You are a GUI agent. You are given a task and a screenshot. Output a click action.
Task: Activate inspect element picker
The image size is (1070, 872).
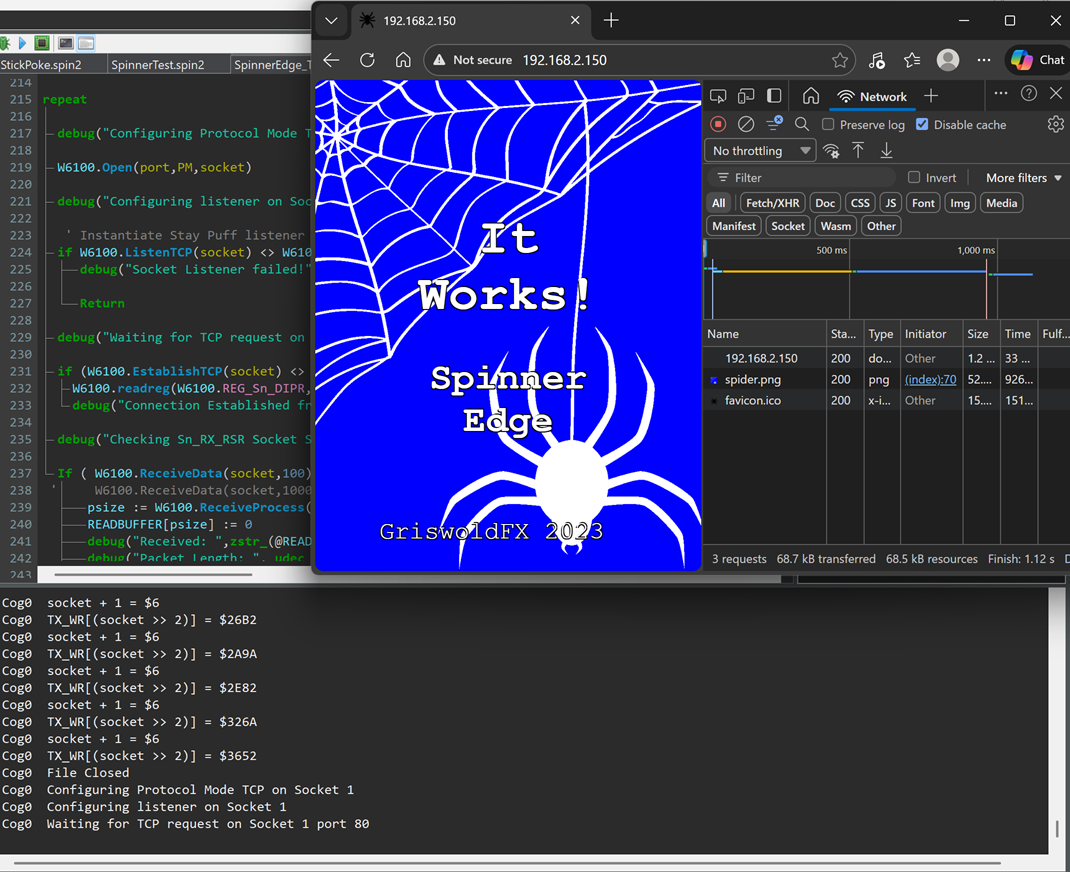[718, 96]
